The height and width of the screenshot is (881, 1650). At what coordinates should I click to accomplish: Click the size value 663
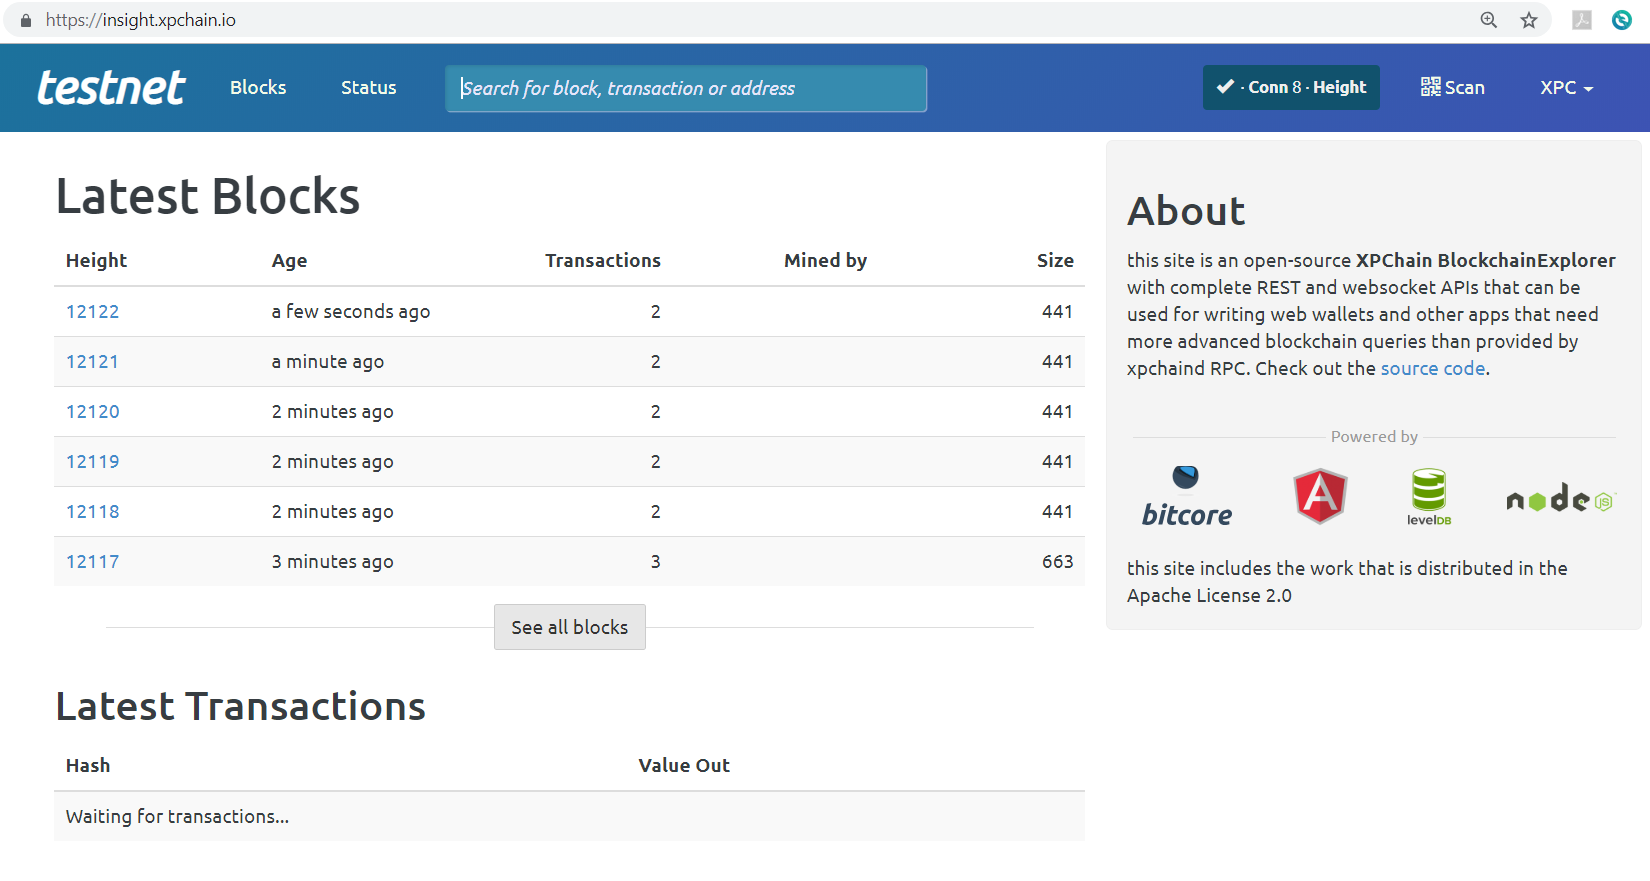pos(1058,562)
